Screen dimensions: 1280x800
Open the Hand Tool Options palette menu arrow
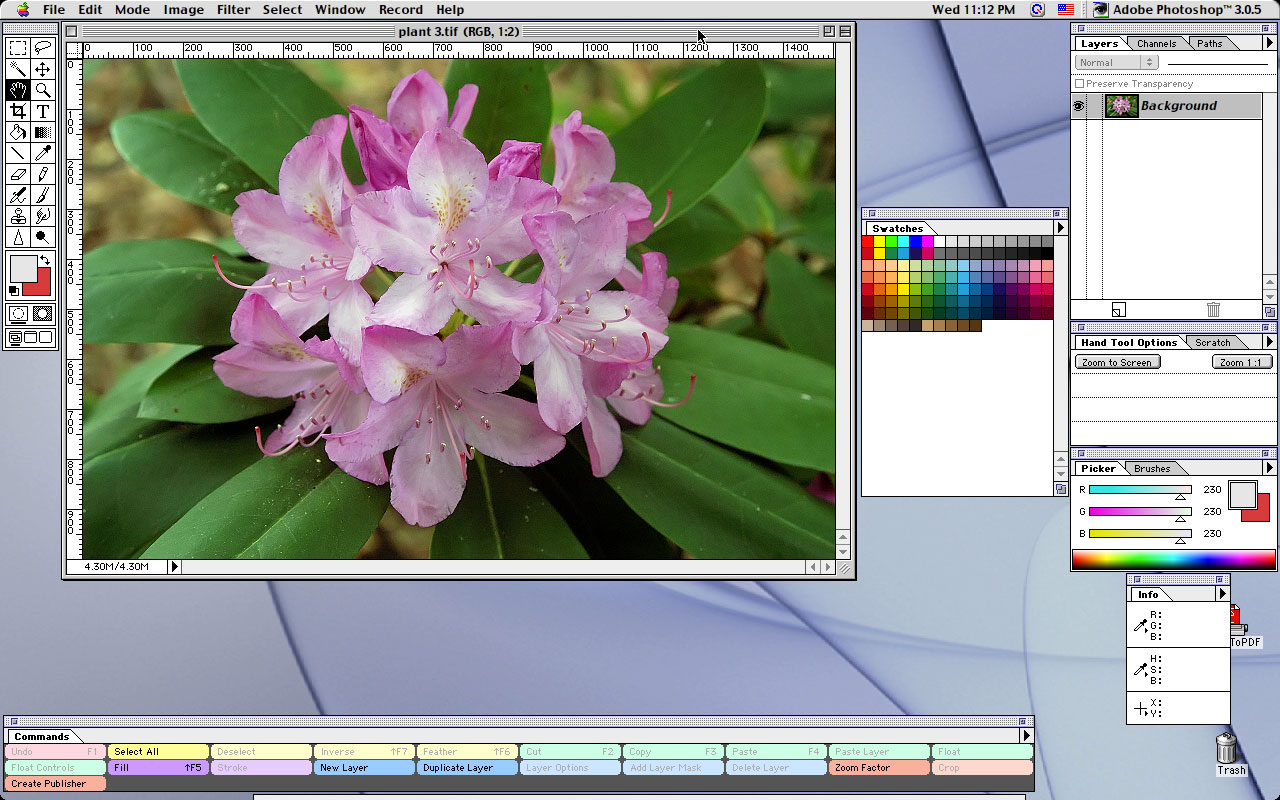pyautogui.click(x=1269, y=342)
